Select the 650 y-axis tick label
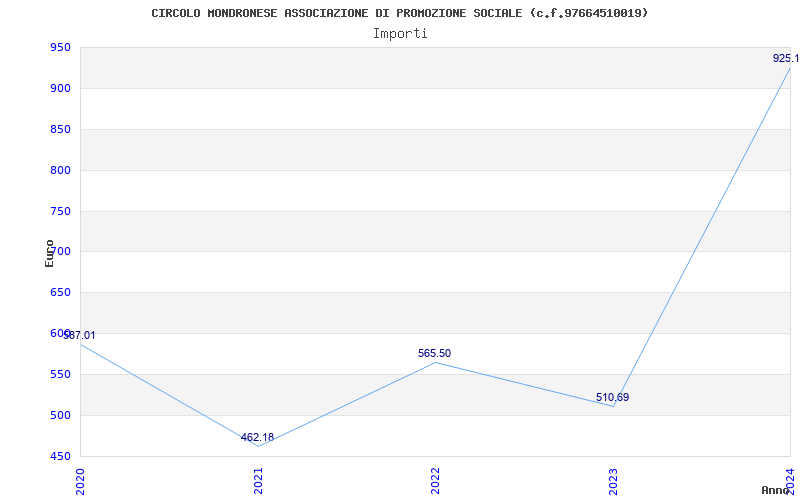800x500 pixels. [60, 293]
